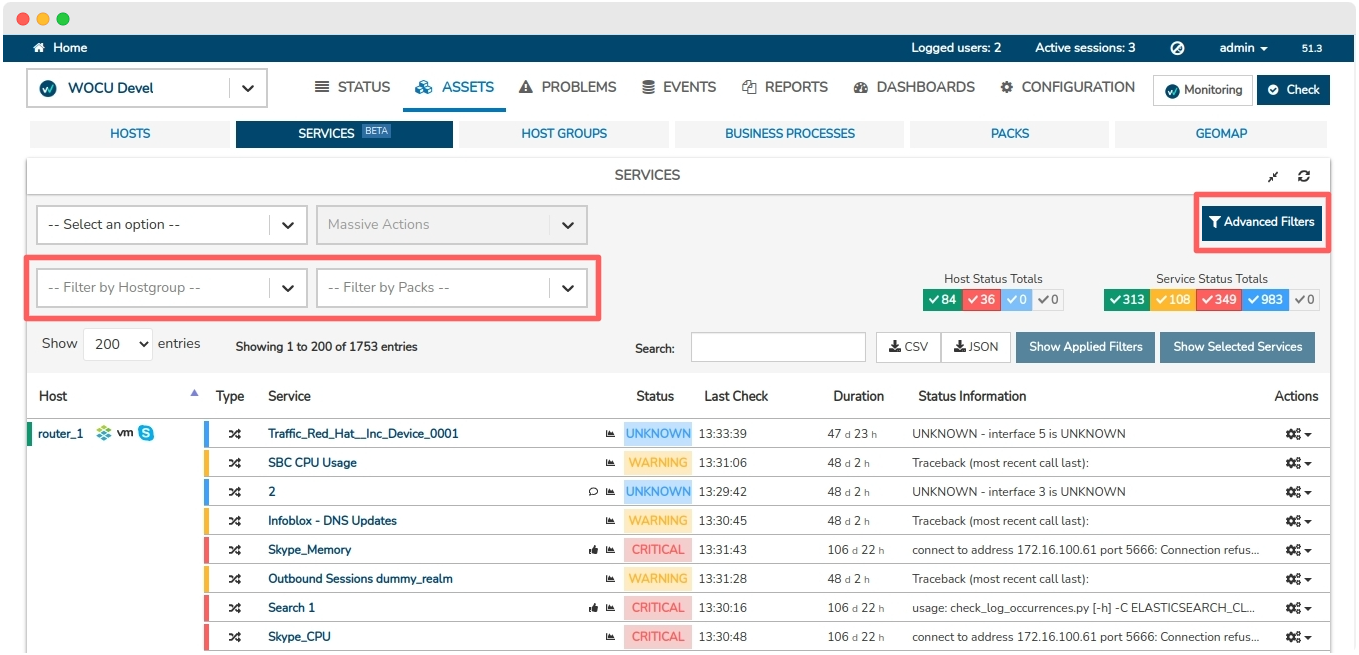Open the admin user dropdown

pyautogui.click(x=1243, y=48)
